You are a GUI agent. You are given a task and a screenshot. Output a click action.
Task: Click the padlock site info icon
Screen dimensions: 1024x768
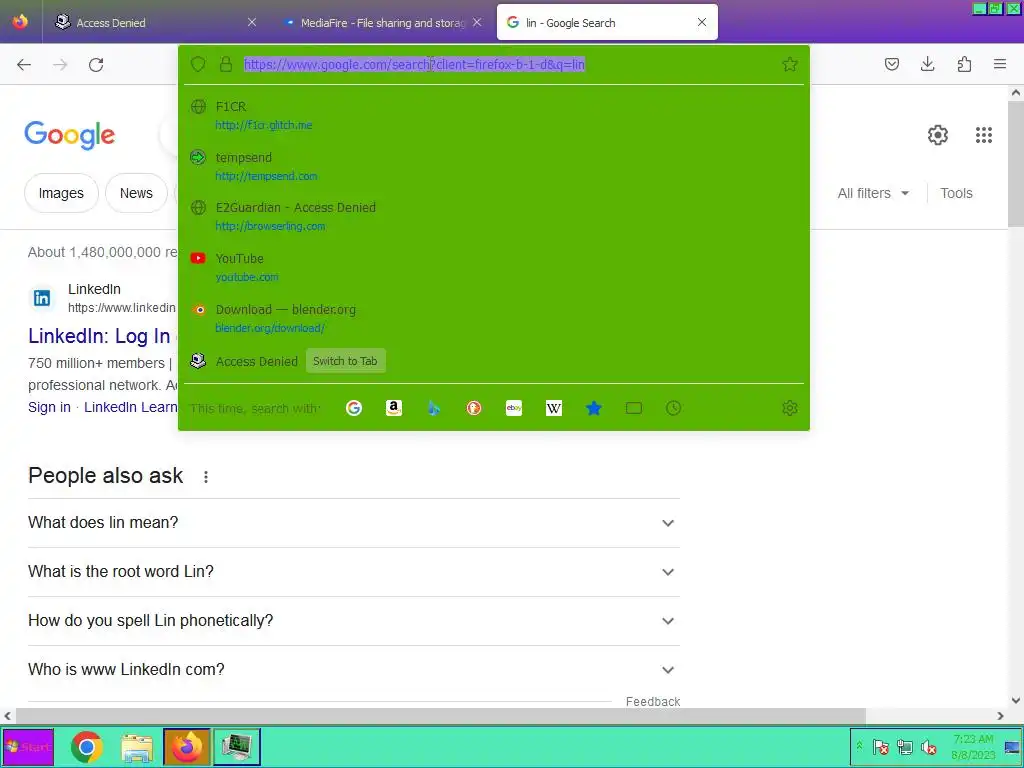225,64
